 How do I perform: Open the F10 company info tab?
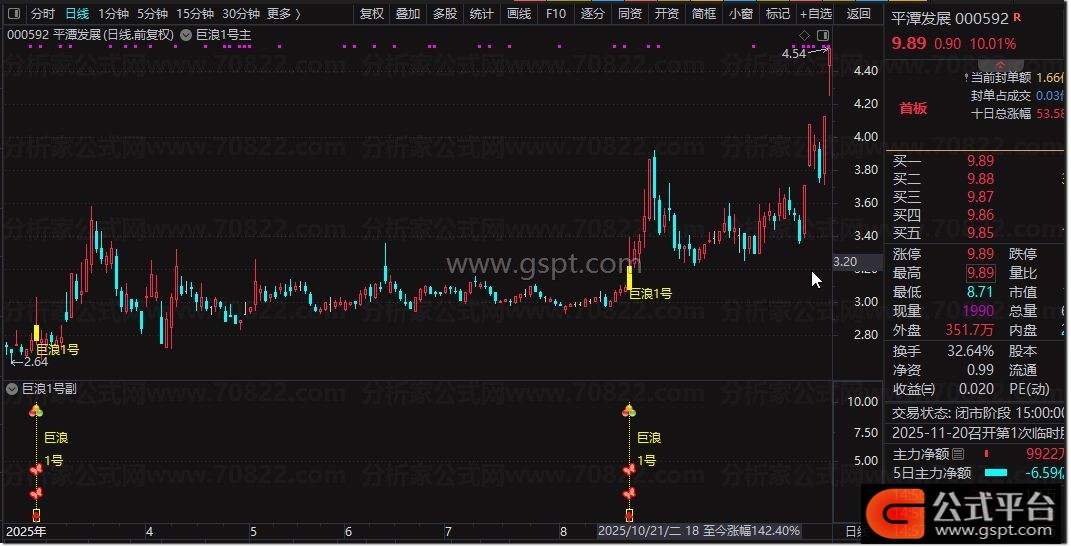pyautogui.click(x=556, y=14)
